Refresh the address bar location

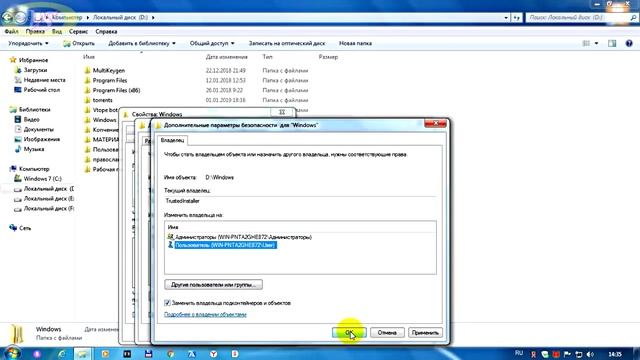click(517, 18)
